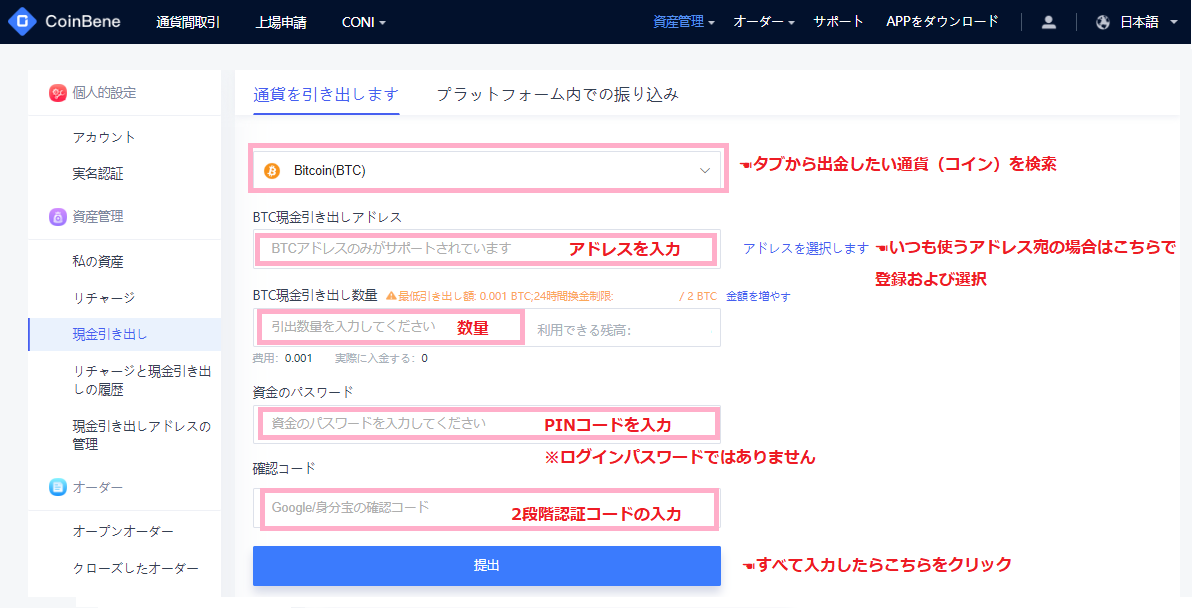Image resolution: width=1192 pixels, height=608 pixels.
Task: Expand the Bitcoin(BTC) currency dropdown
Action: 703,171
